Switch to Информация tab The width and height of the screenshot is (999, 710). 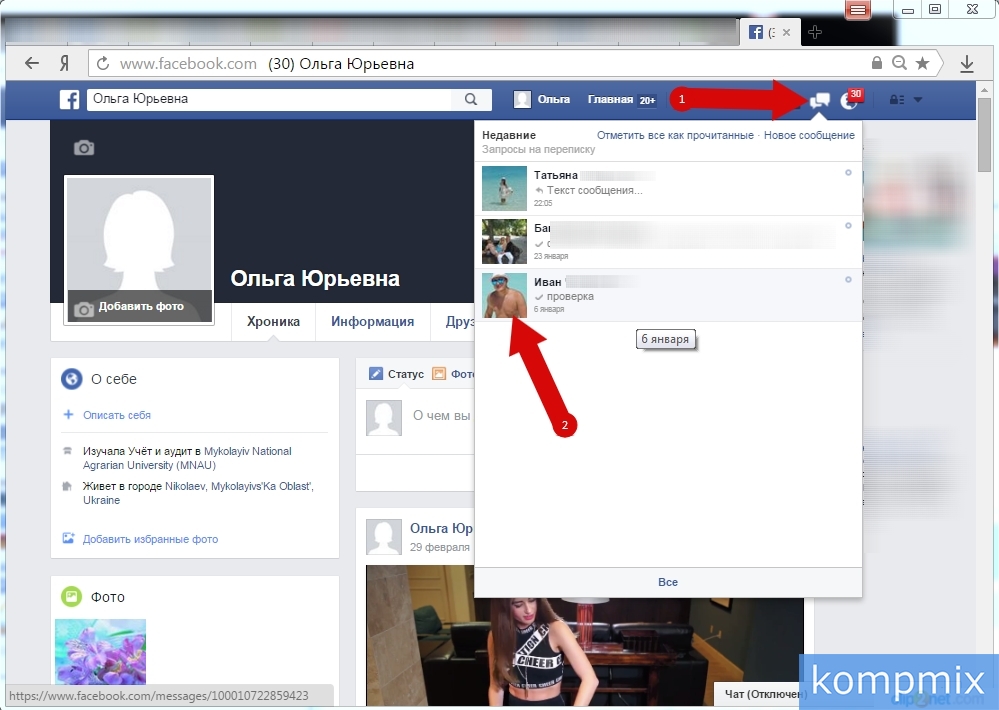click(x=373, y=322)
